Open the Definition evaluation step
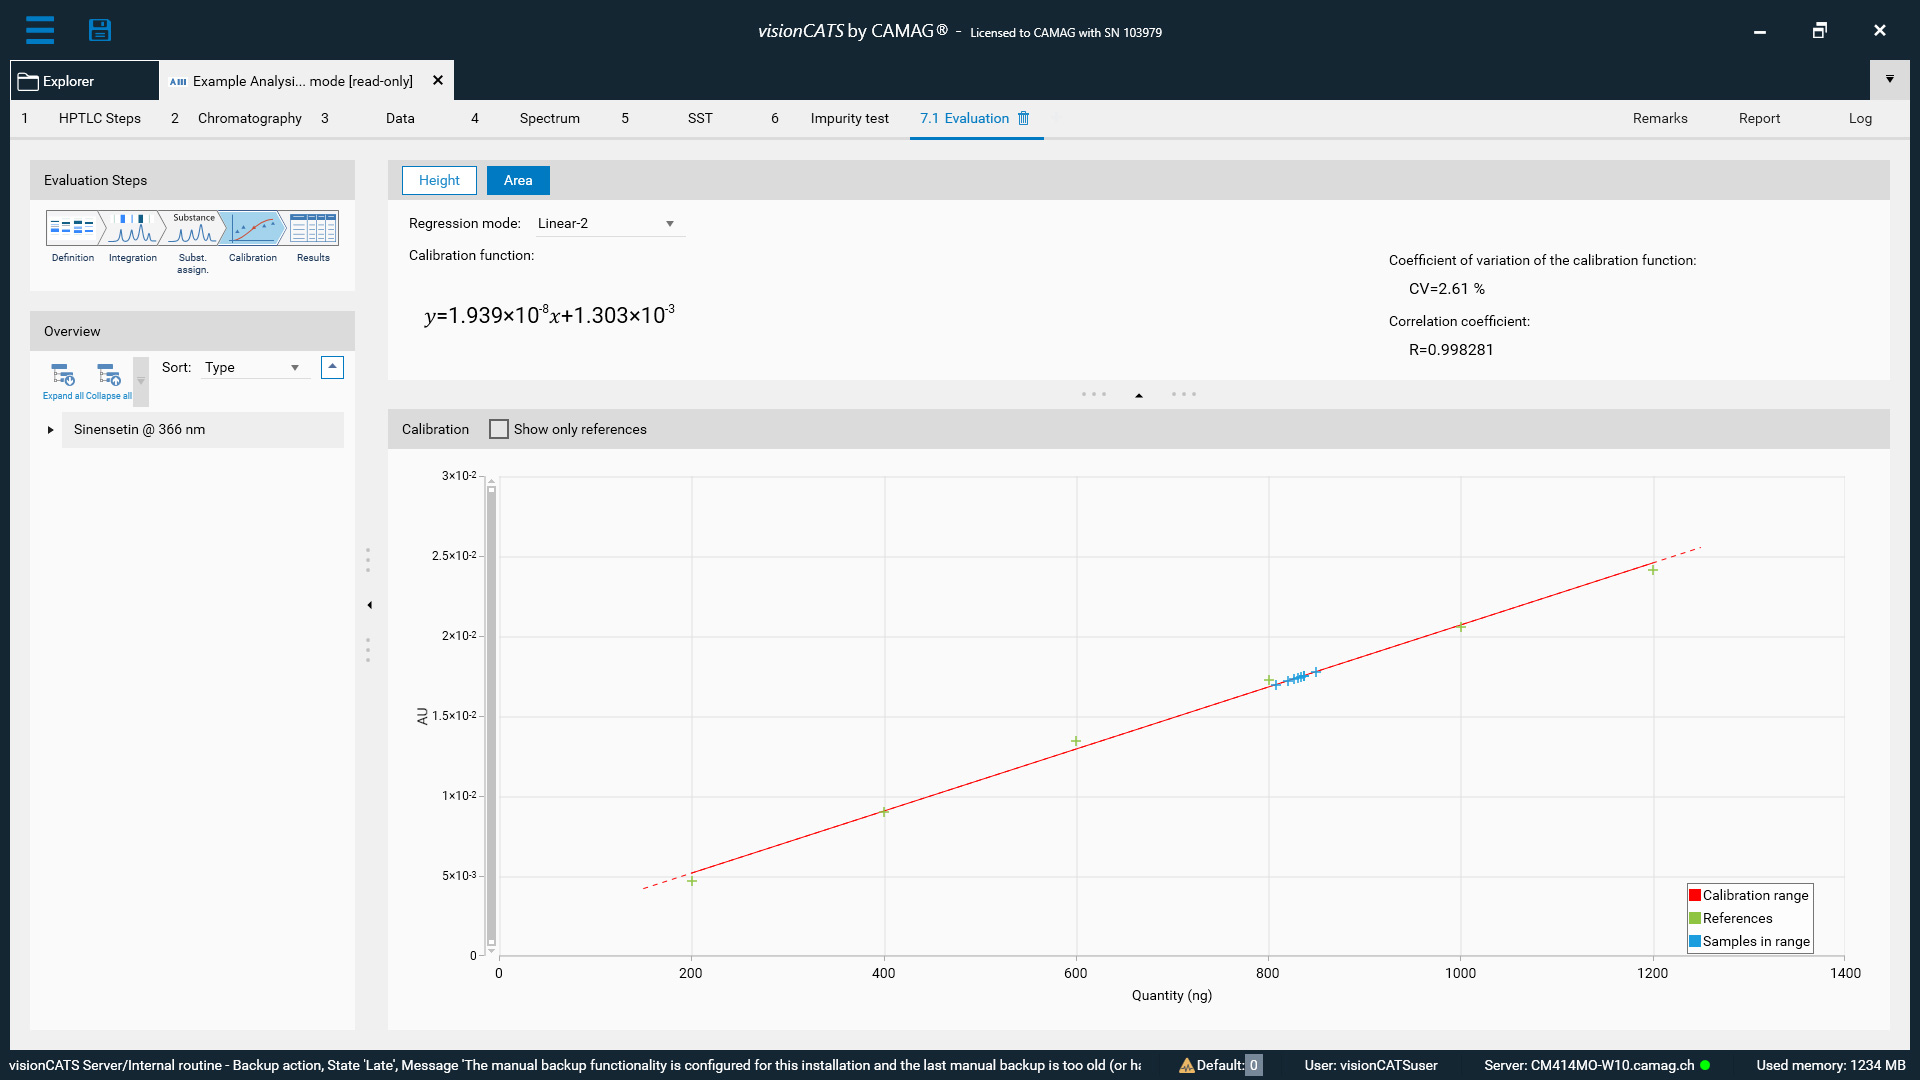Viewport: 1920px width, 1080px height. pyautogui.click(x=71, y=228)
